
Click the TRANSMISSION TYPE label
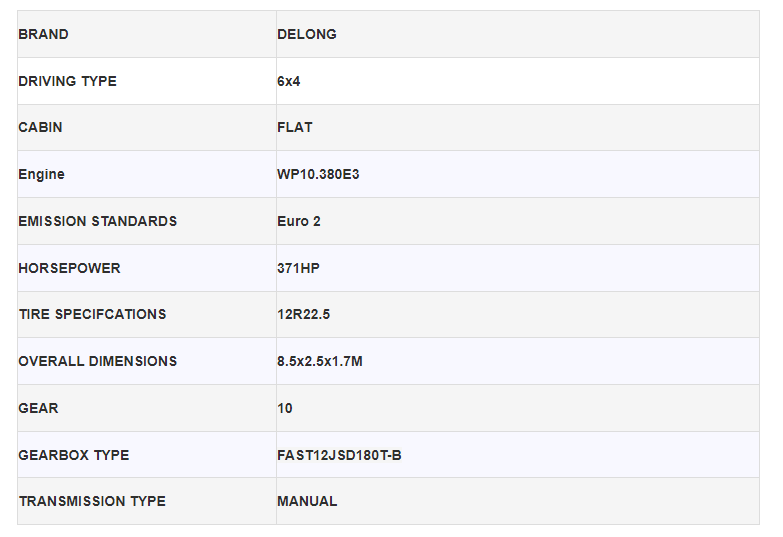[92, 501]
